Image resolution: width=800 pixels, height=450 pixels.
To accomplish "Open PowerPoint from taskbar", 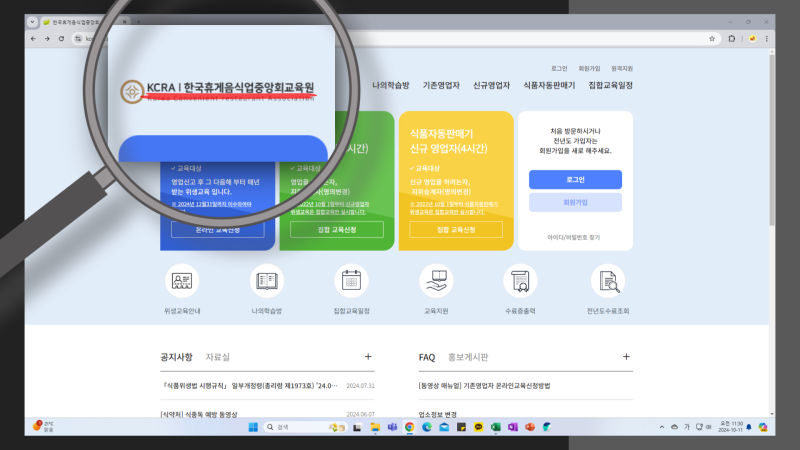I will (x=530, y=427).
